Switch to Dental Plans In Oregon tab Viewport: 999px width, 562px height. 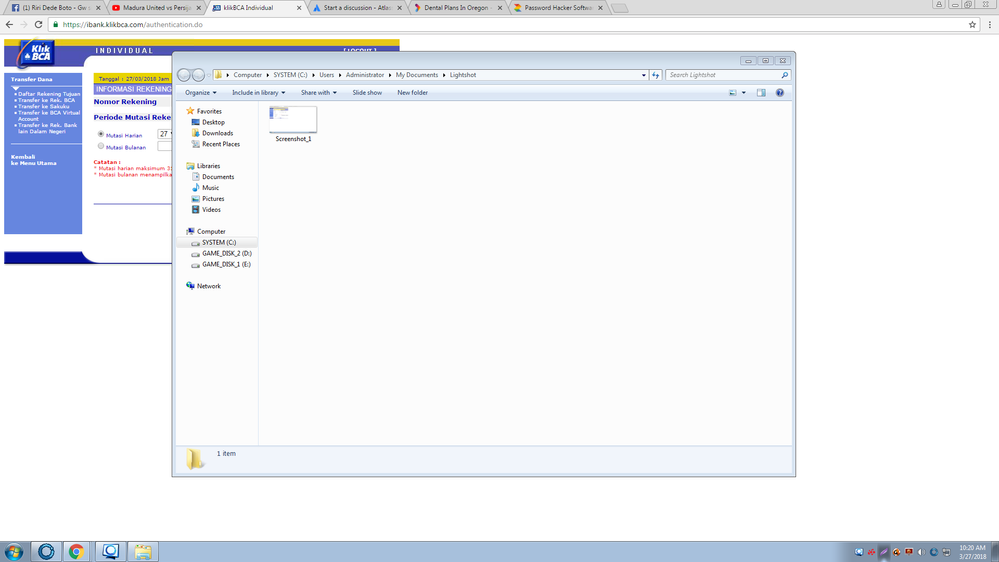tap(457, 8)
